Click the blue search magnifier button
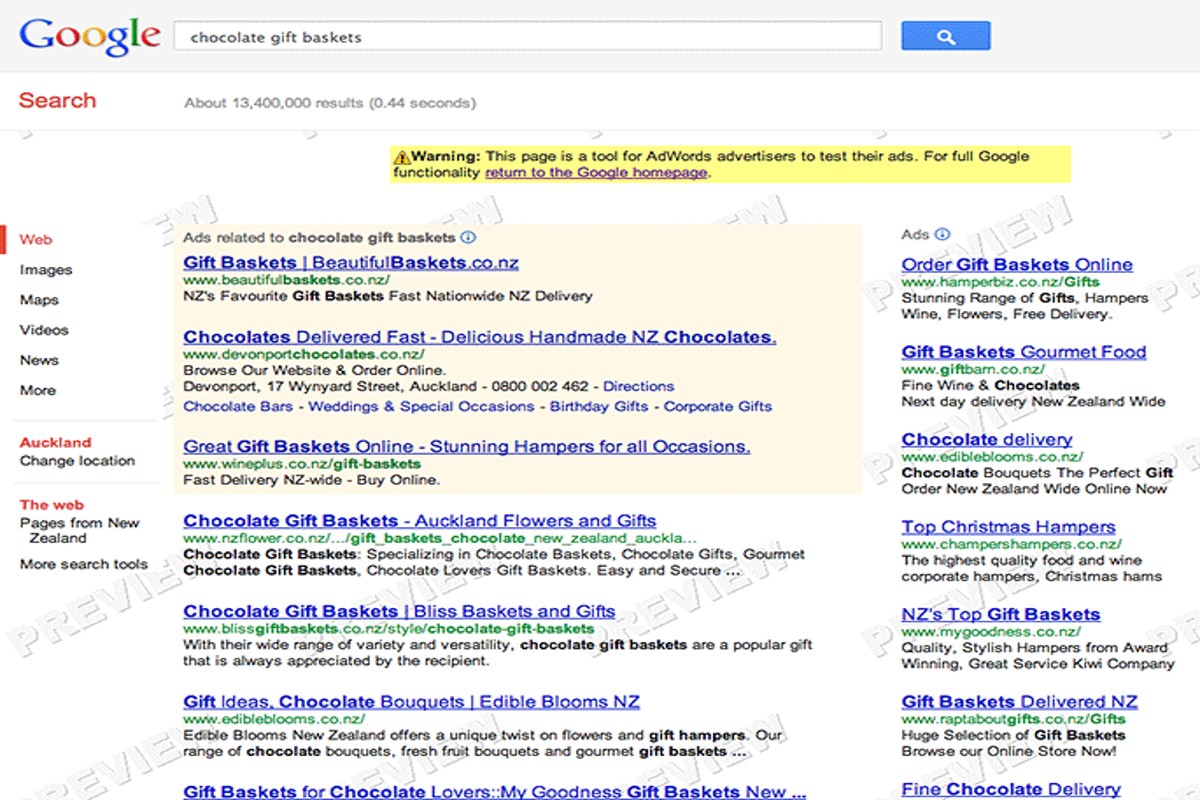The height and width of the screenshot is (800, 1200). coord(945,36)
